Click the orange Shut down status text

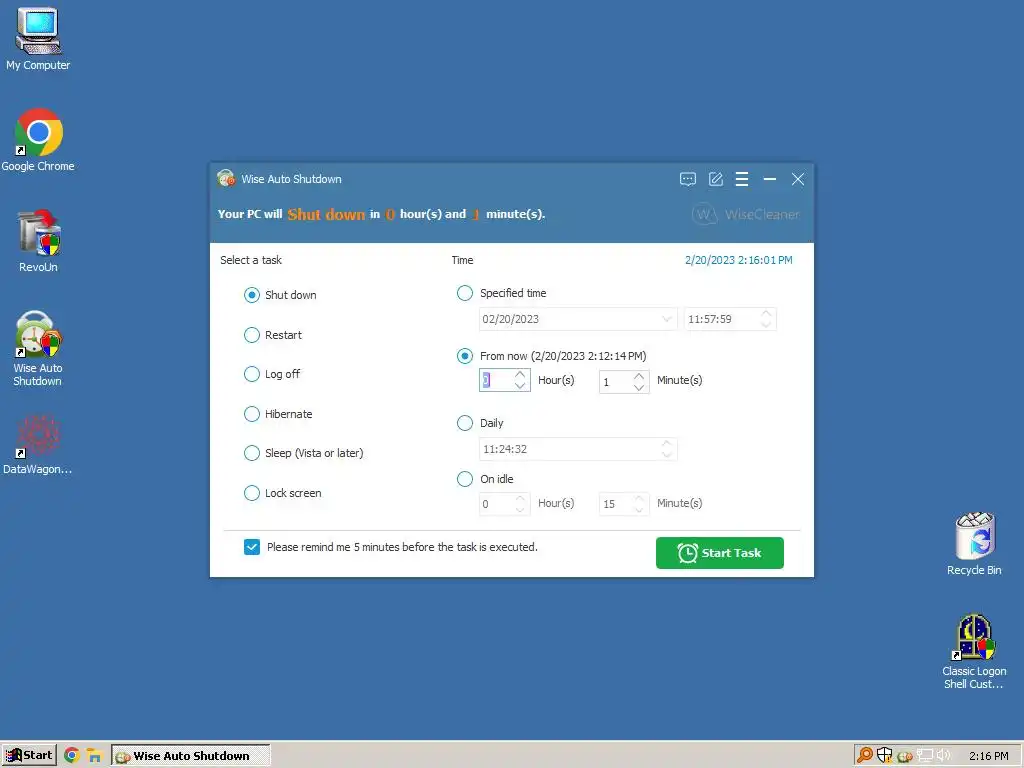tap(326, 214)
